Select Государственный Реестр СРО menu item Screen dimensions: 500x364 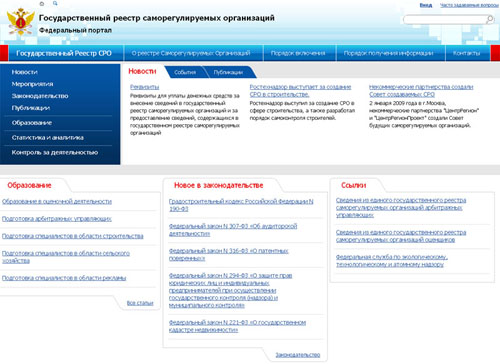64,53
